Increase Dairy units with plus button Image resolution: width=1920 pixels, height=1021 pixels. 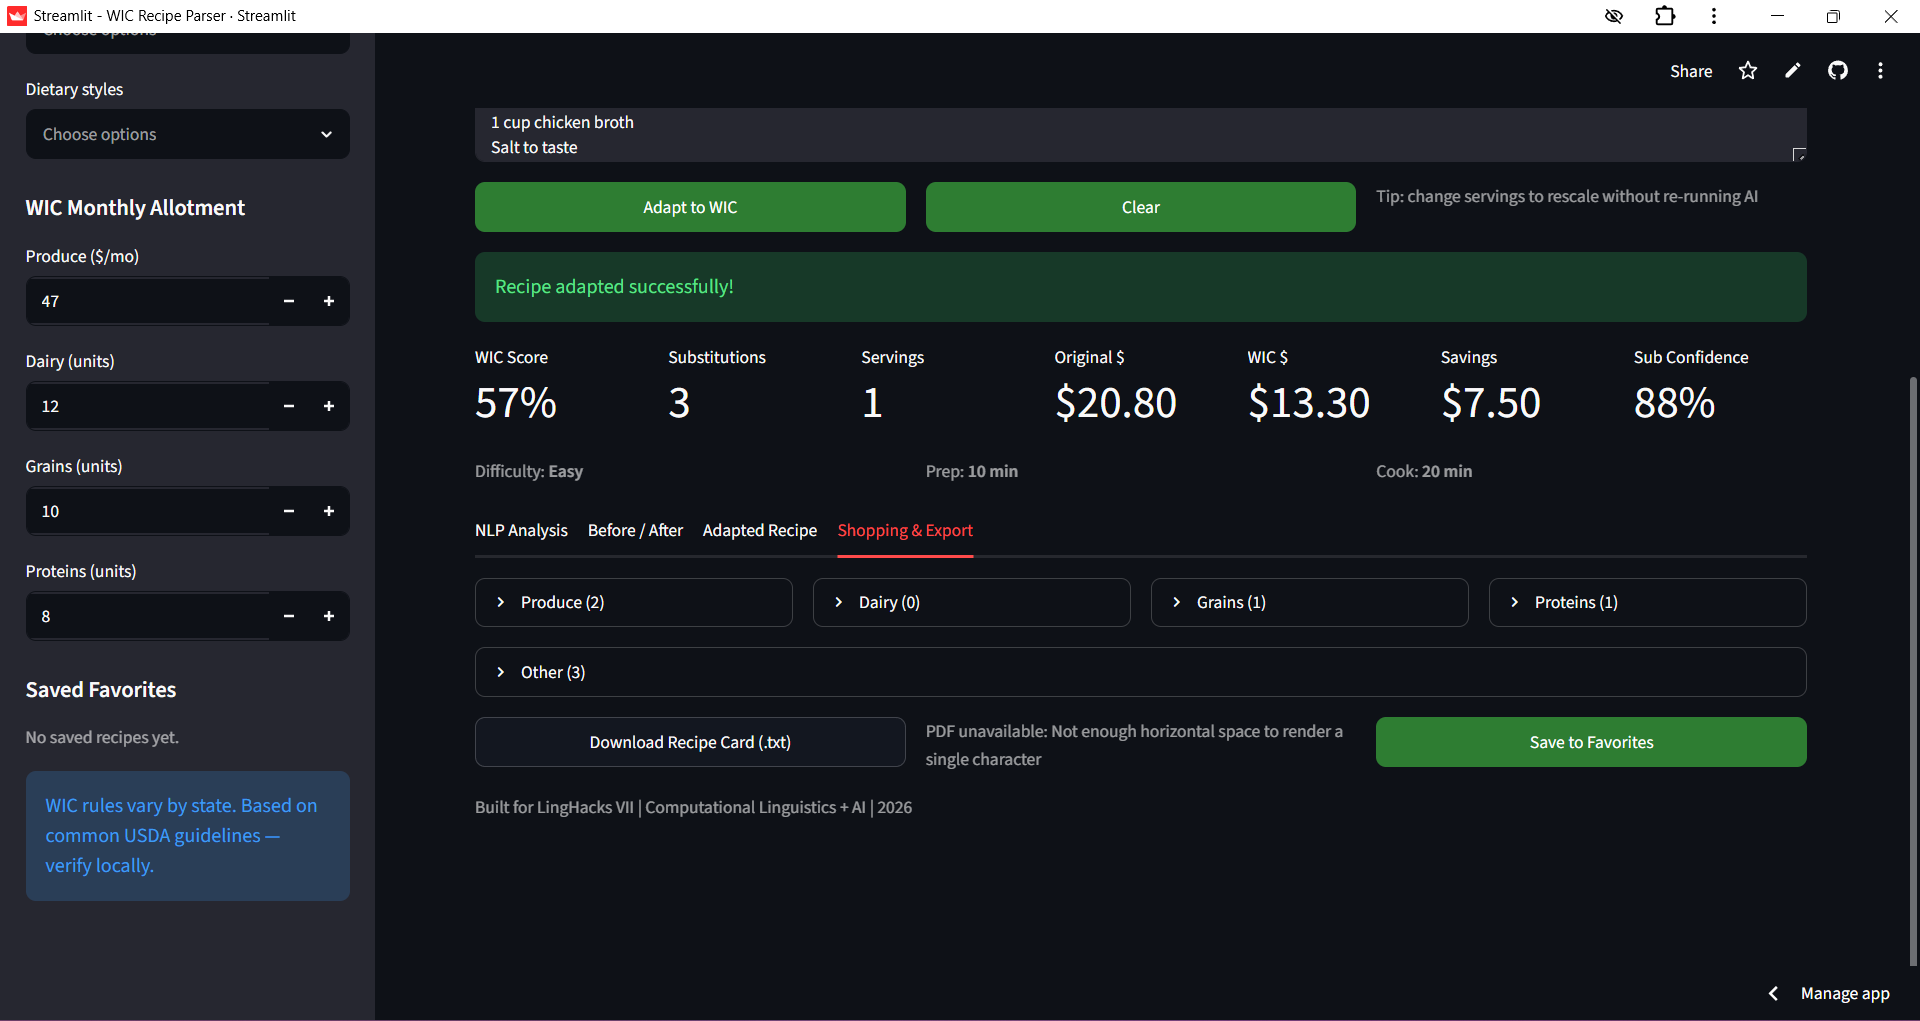[x=329, y=406]
